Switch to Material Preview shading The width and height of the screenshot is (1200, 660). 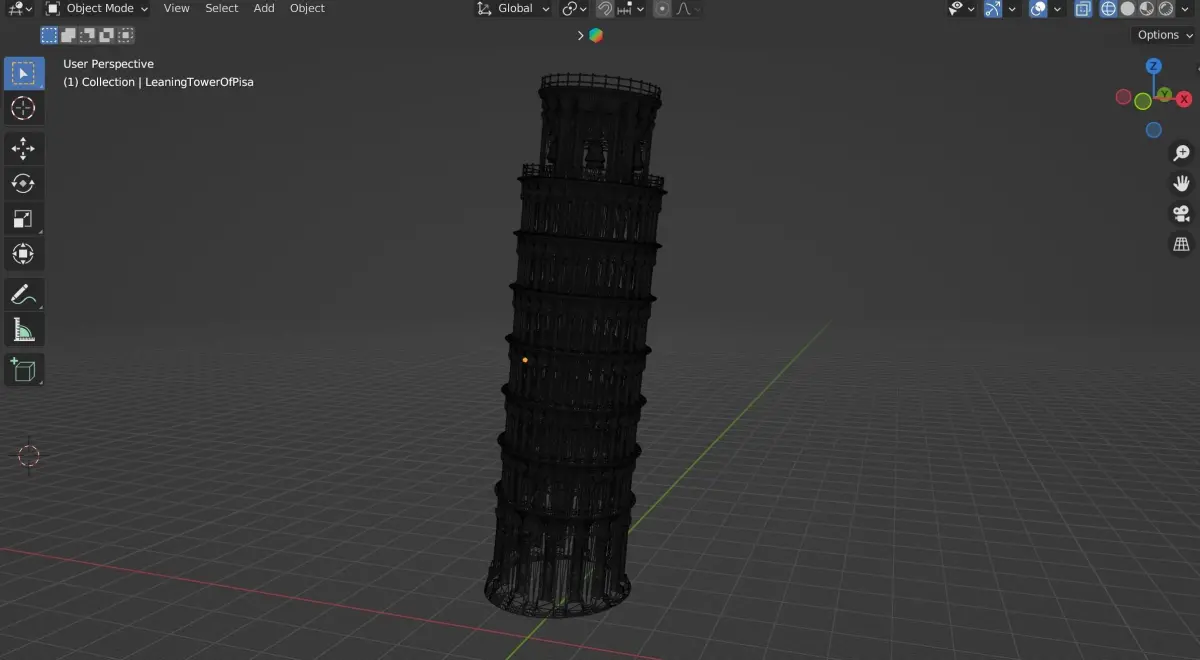1147,9
